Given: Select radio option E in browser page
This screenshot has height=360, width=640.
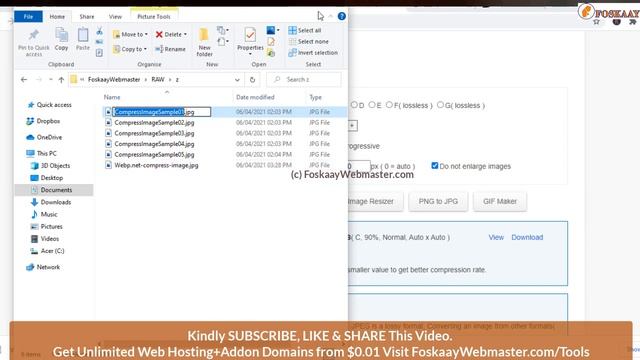Looking at the screenshot, I should (x=372, y=105).
